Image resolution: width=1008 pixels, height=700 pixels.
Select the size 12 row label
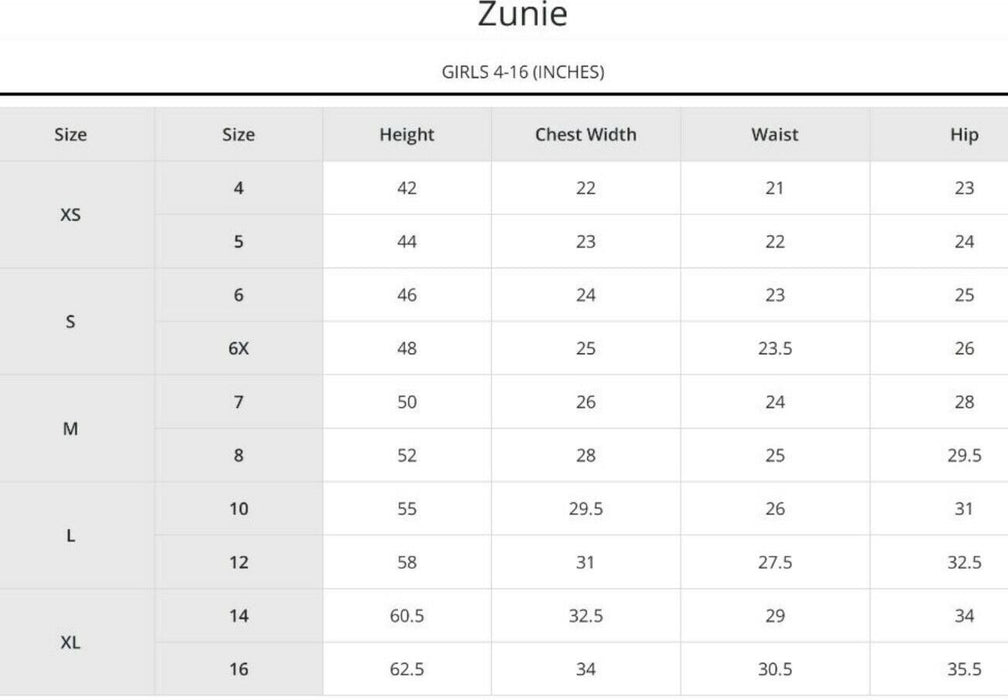click(x=238, y=563)
